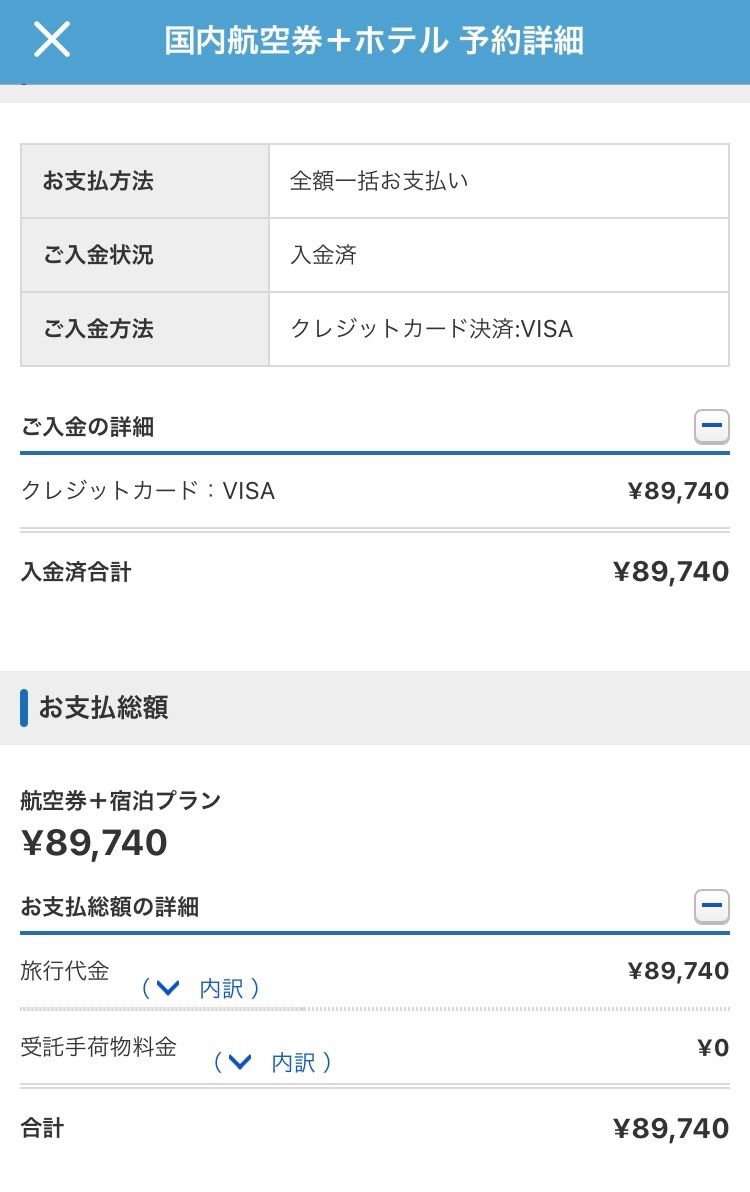
Task: Collapse the お支払総額の詳細 section
Action: [711, 907]
